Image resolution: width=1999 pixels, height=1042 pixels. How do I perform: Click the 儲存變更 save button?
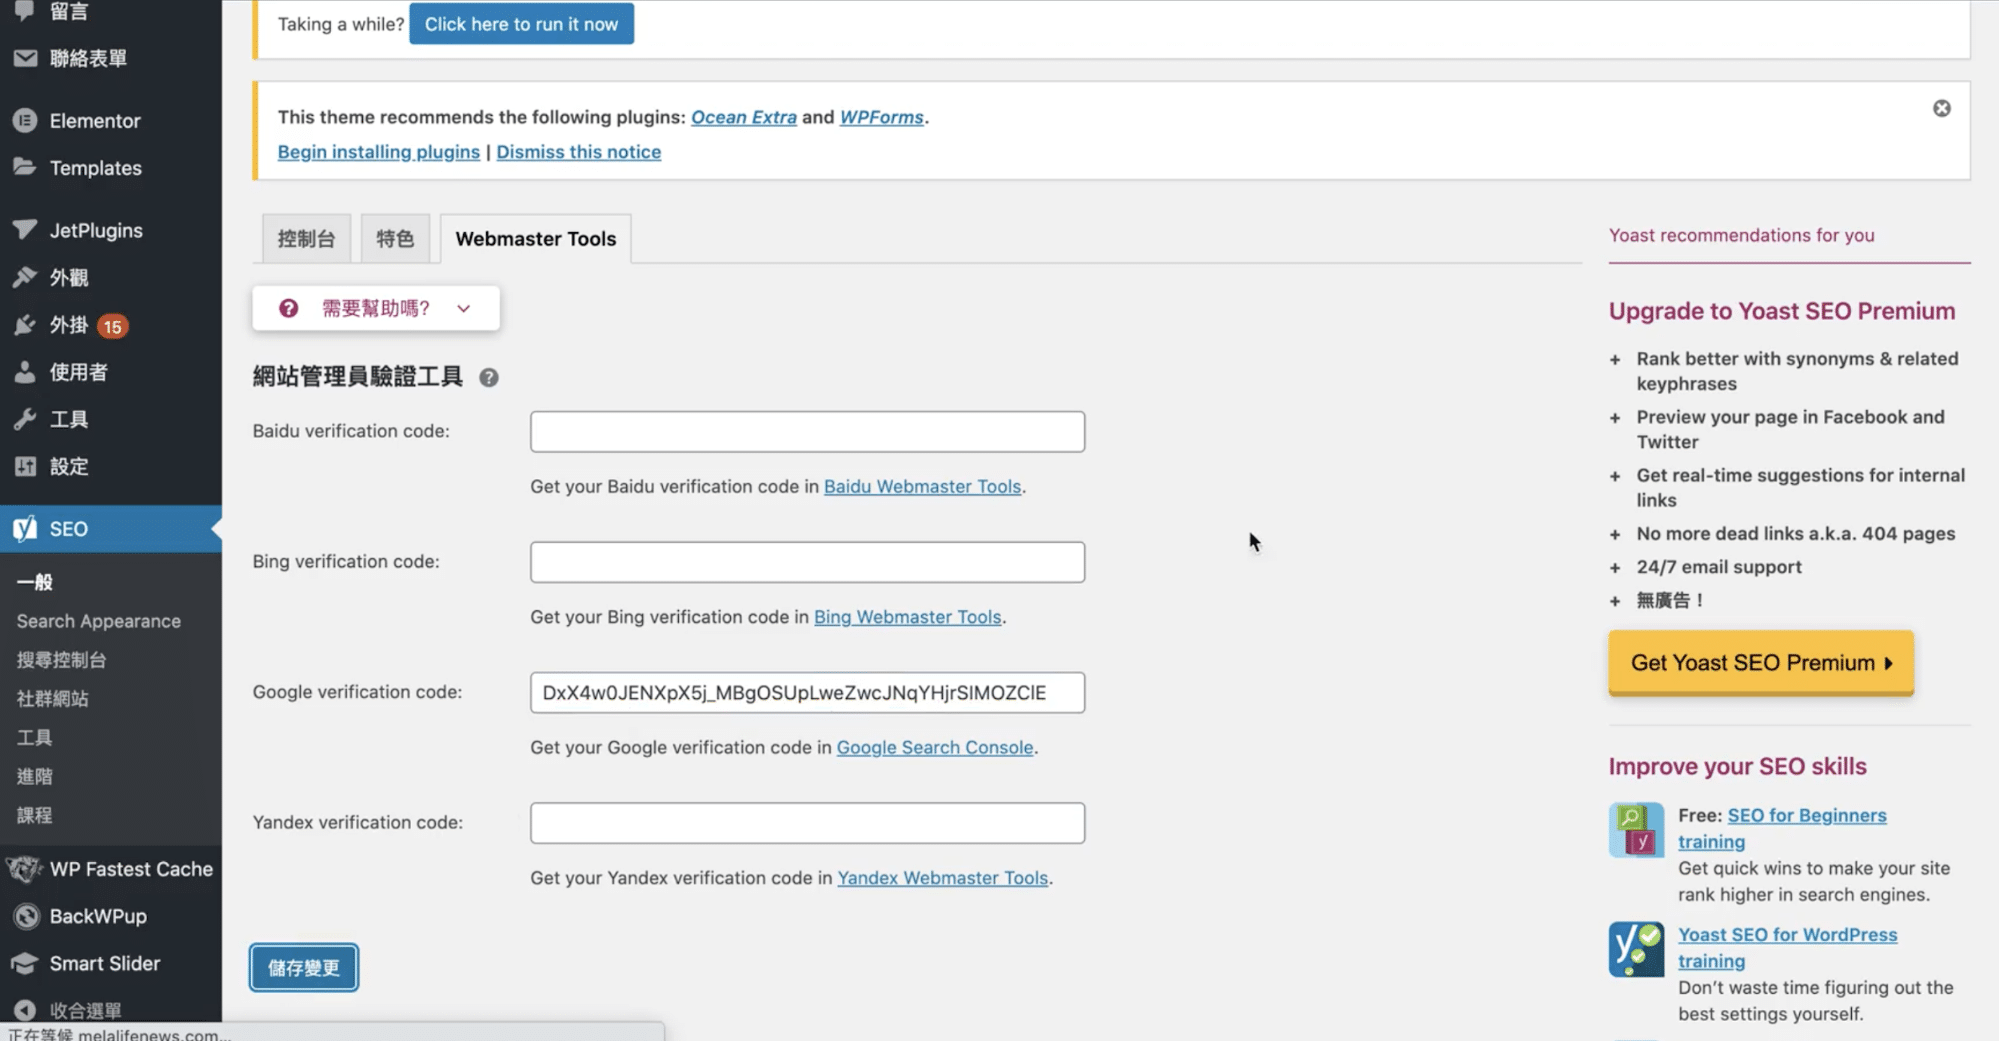pos(304,967)
